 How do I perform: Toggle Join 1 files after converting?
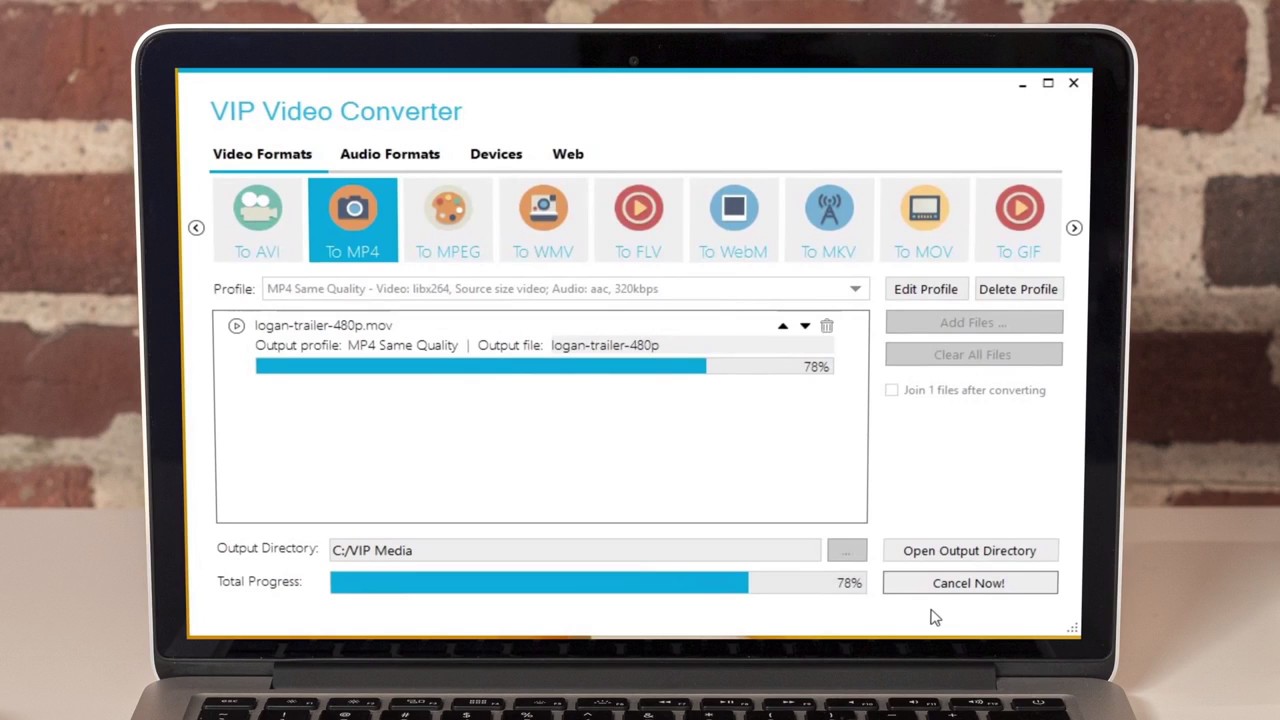click(x=892, y=390)
